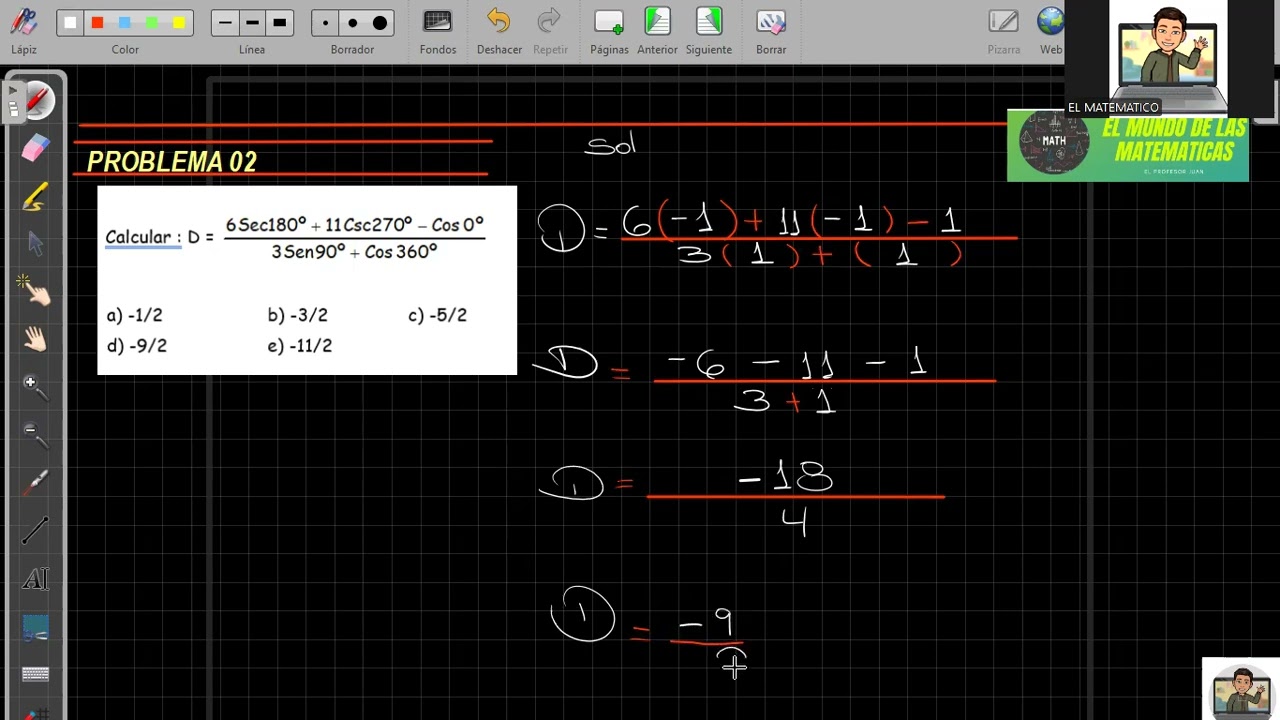Choose the thin line width

pyautogui.click(x=225, y=23)
